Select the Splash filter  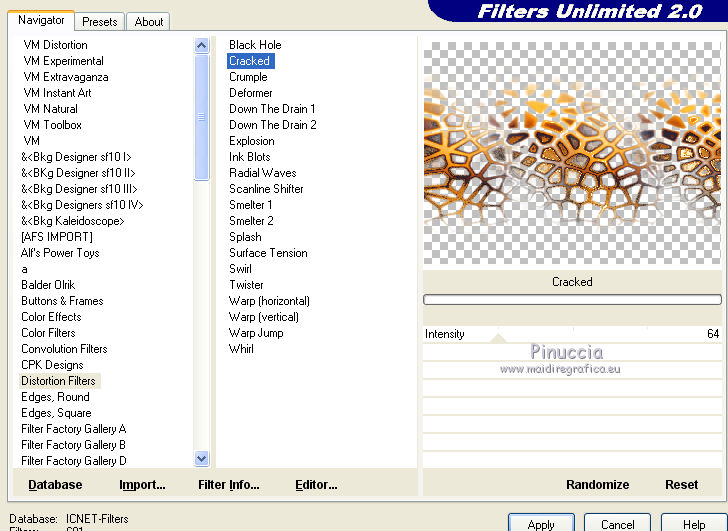(245, 237)
